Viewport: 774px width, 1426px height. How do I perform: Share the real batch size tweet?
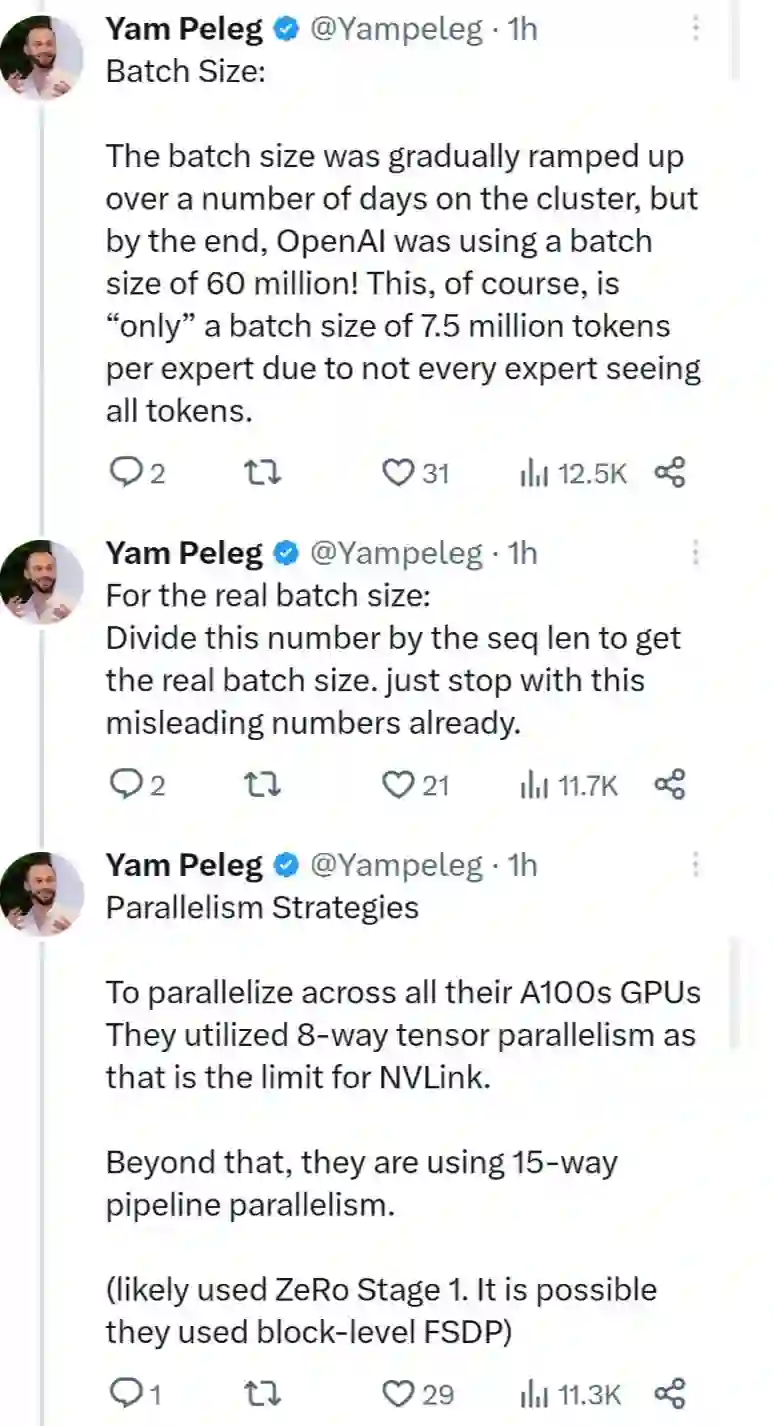669,786
